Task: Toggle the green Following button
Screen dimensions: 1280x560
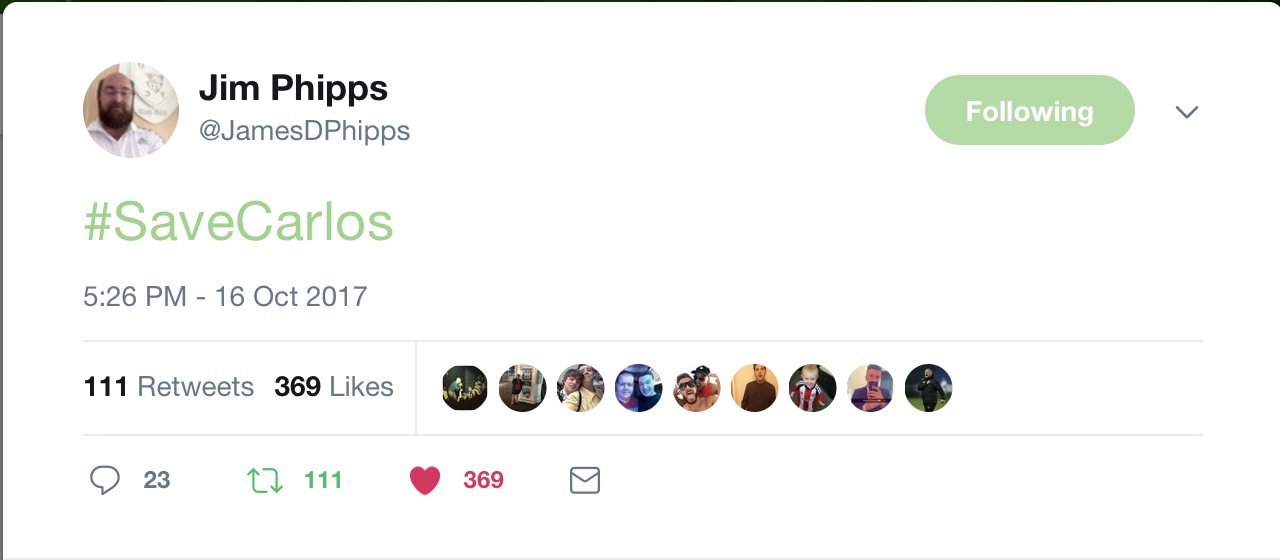Action: pos(1029,110)
